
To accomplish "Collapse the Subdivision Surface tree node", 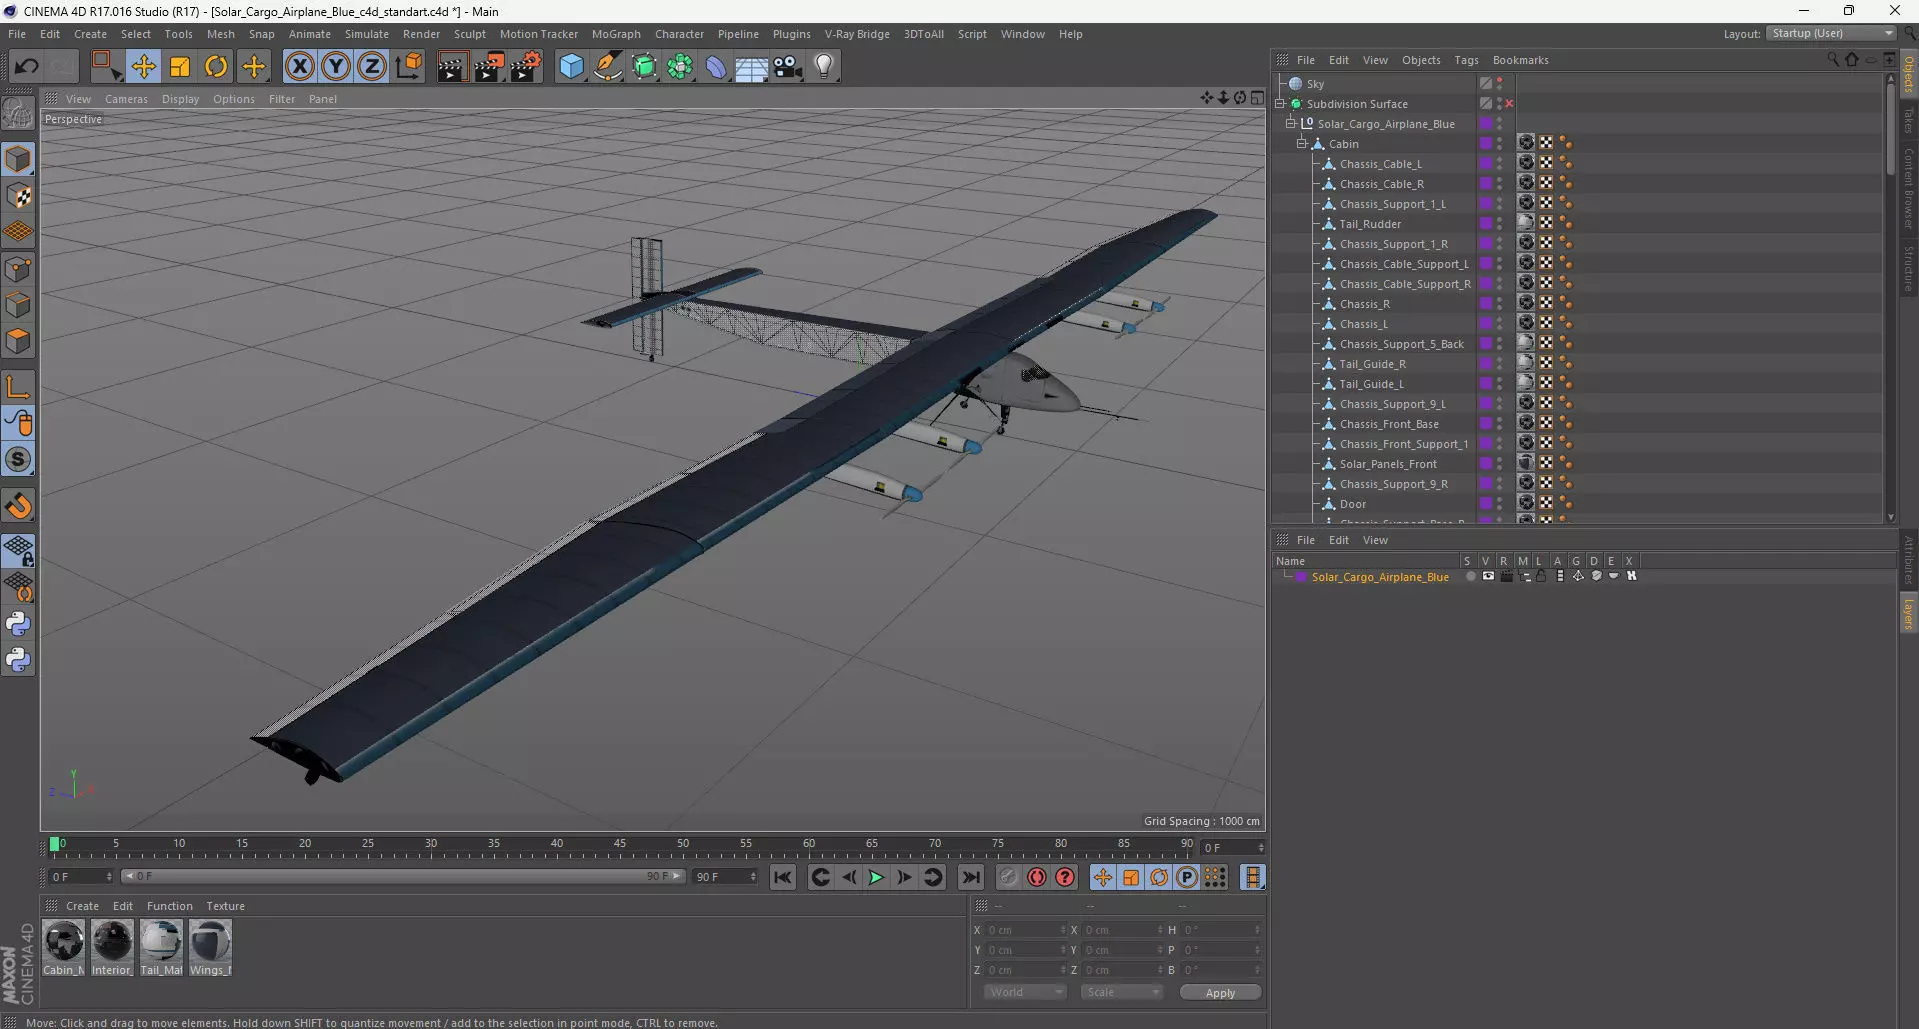I will (x=1280, y=103).
